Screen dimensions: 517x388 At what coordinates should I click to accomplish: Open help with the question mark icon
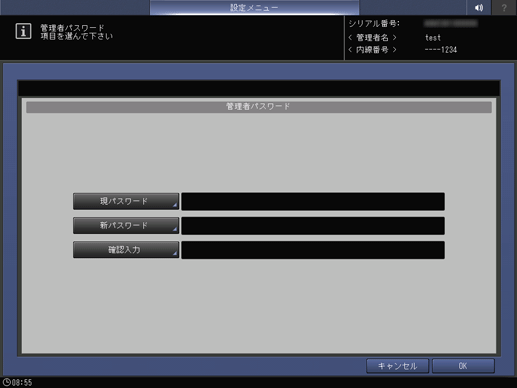tap(504, 7)
